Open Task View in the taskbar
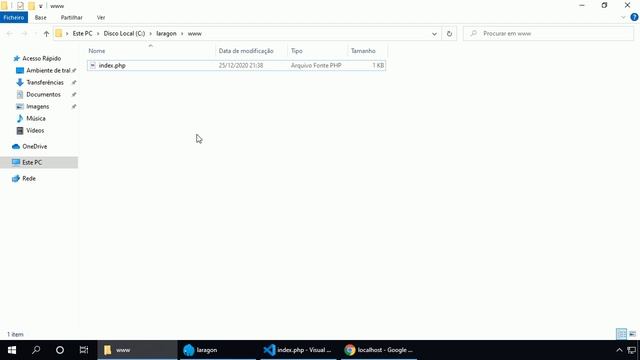The width and height of the screenshot is (640, 360). 84,350
